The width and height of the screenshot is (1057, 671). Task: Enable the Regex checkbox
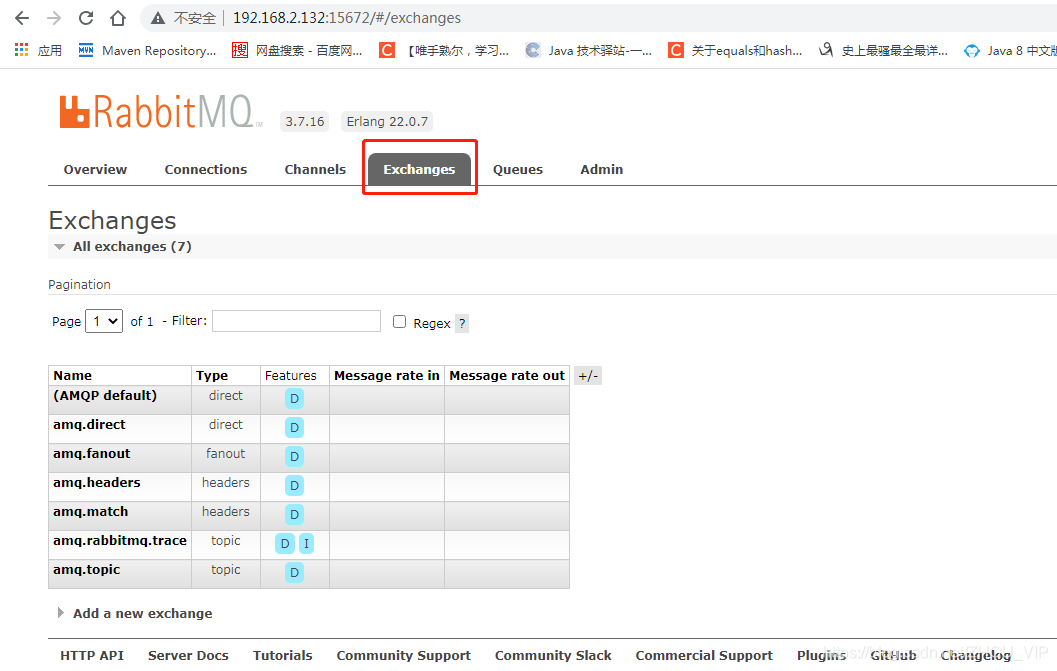point(400,322)
